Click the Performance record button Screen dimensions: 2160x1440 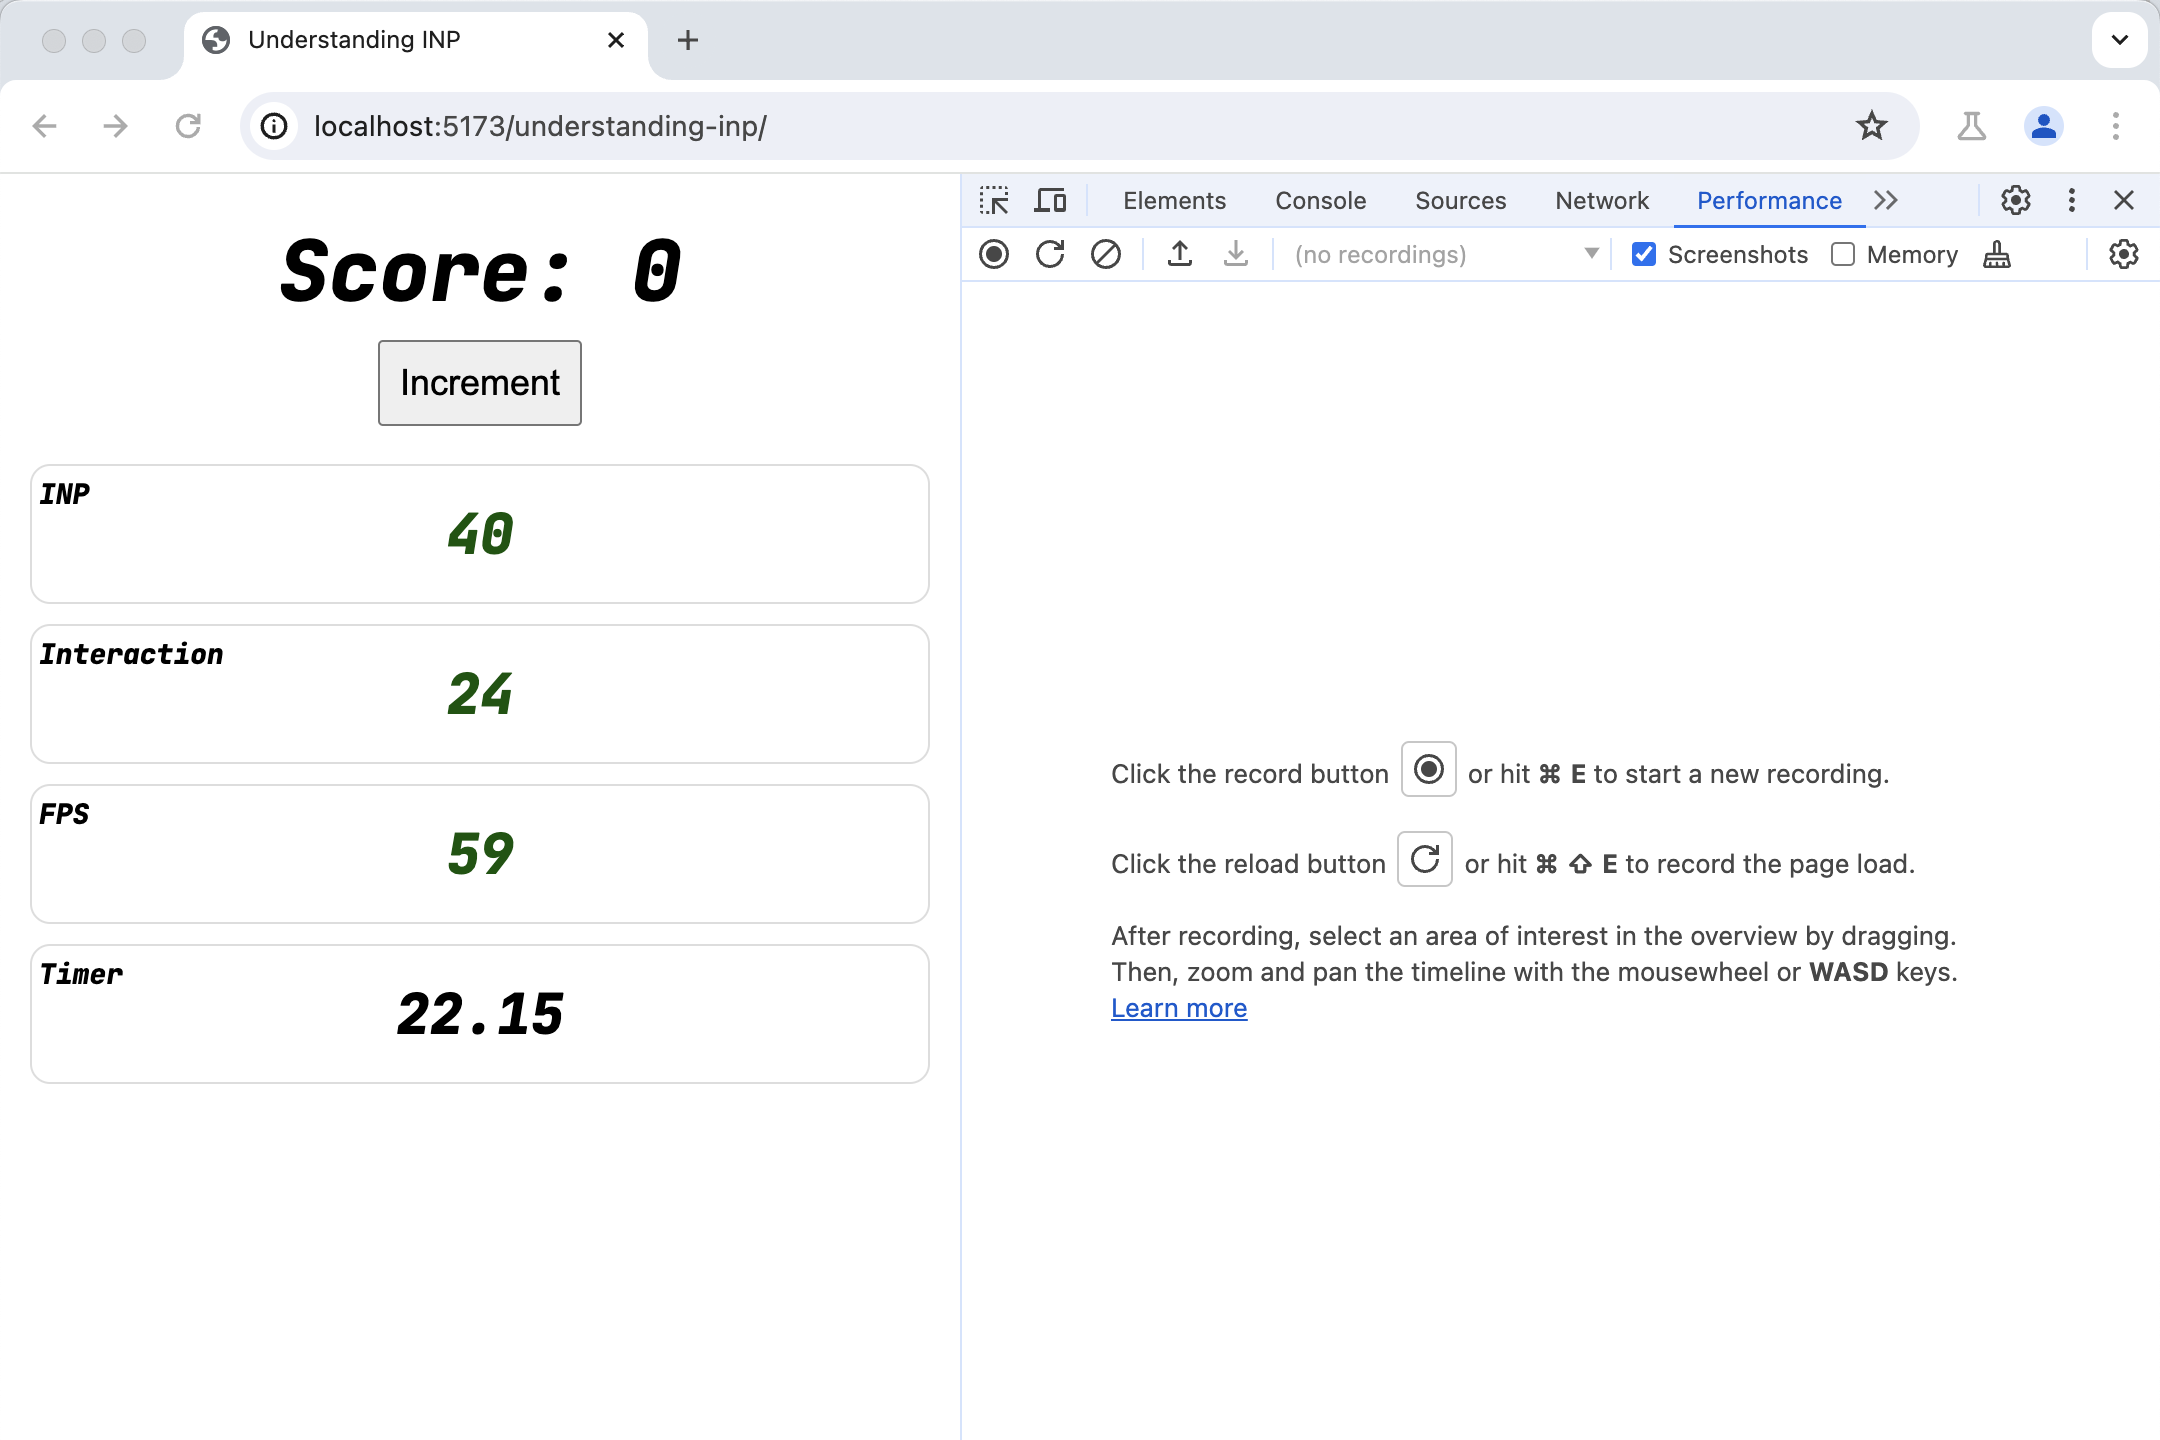pos(995,254)
